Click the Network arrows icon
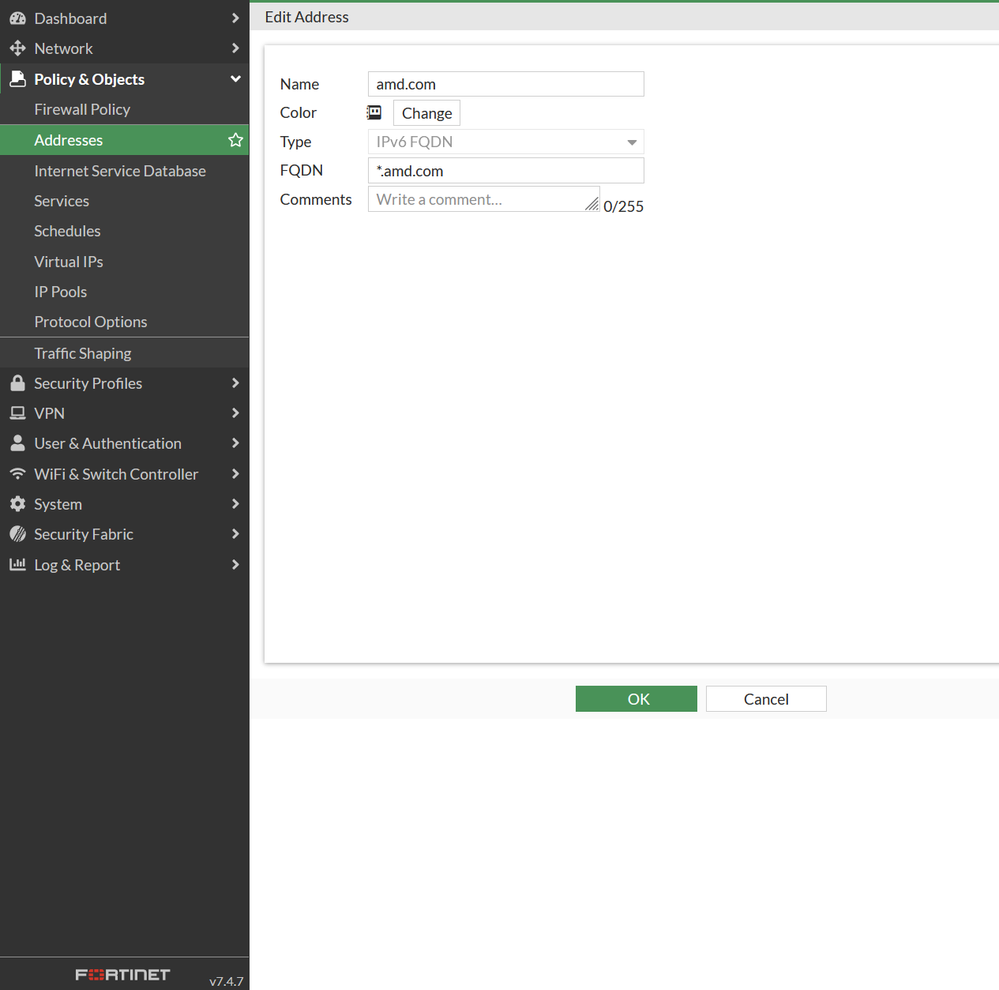The height and width of the screenshot is (990, 999). [x=18, y=48]
